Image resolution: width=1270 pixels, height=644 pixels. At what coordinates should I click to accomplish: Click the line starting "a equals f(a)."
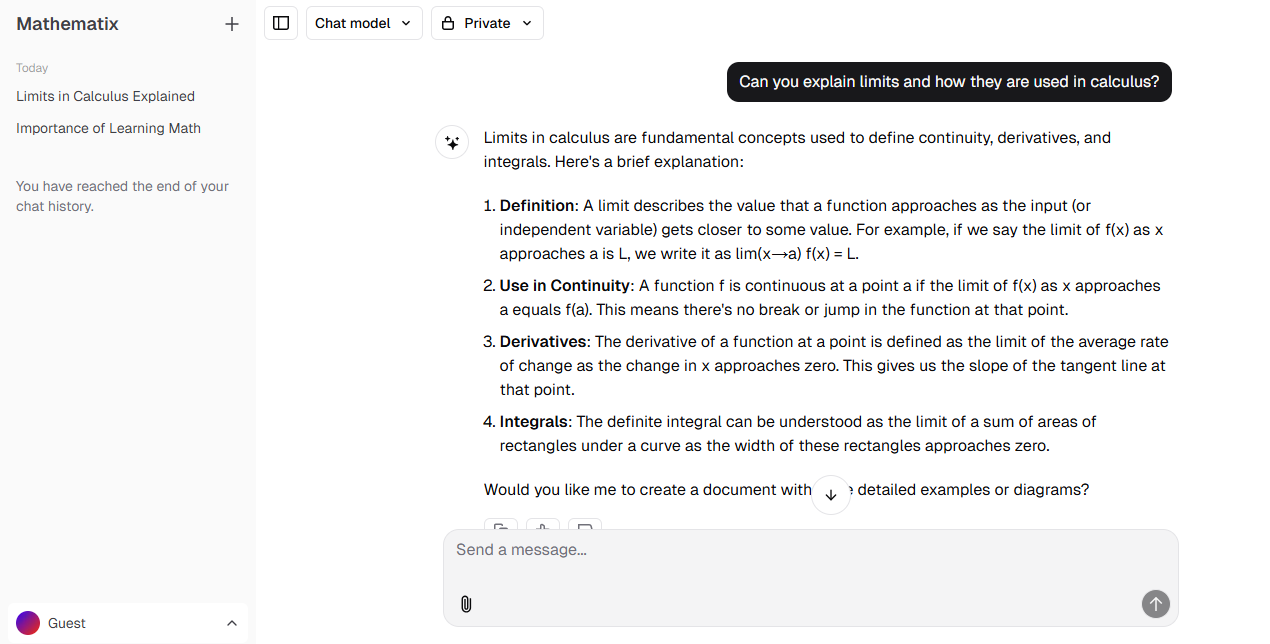[x=784, y=310]
